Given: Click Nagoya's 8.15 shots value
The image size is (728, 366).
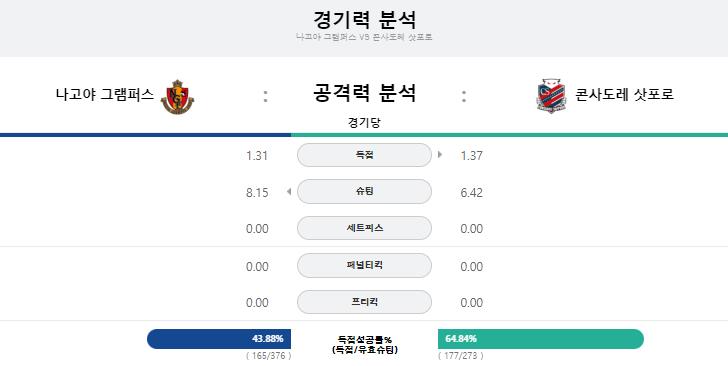Looking at the screenshot, I should 257,192.
